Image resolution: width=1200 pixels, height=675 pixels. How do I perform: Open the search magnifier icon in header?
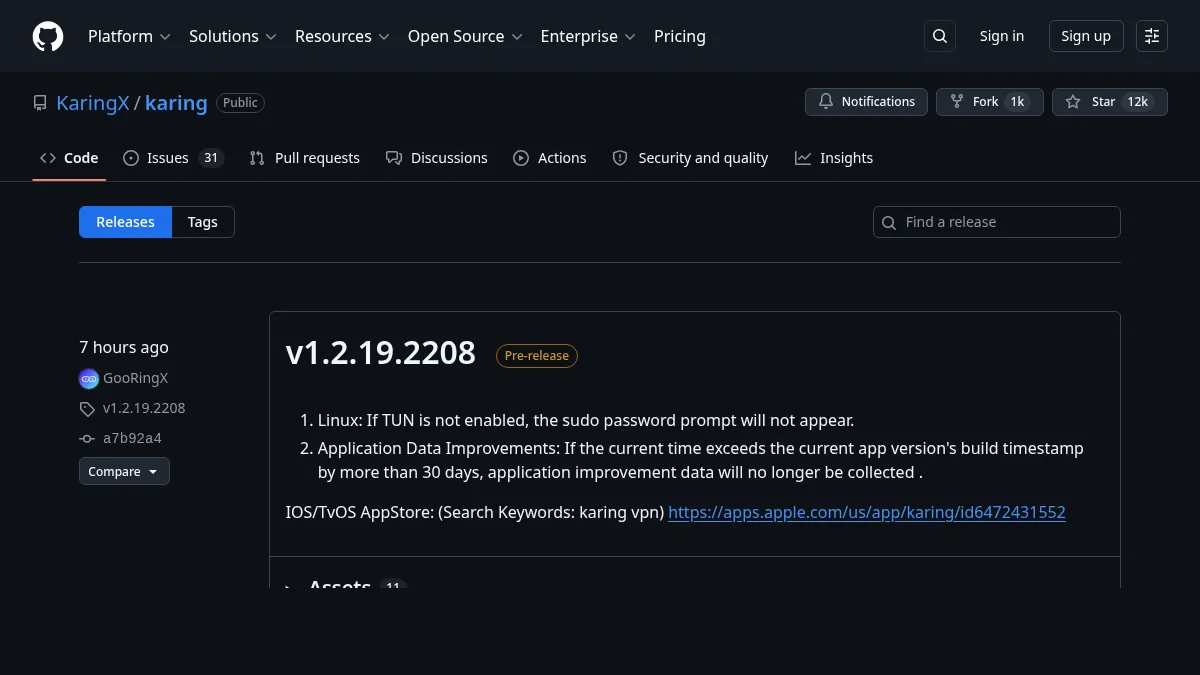tap(940, 36)
